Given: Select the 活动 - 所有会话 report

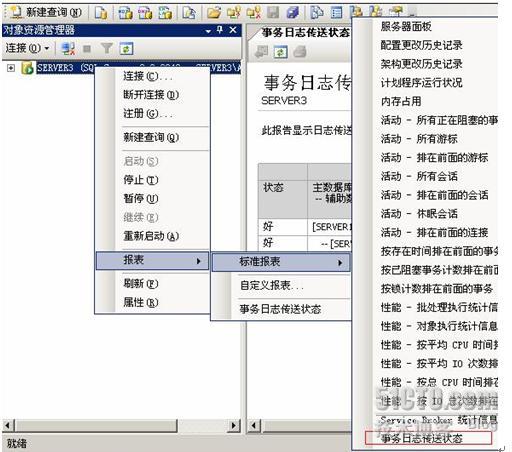Looking at the screenshot, I should [x=419, y=176].
